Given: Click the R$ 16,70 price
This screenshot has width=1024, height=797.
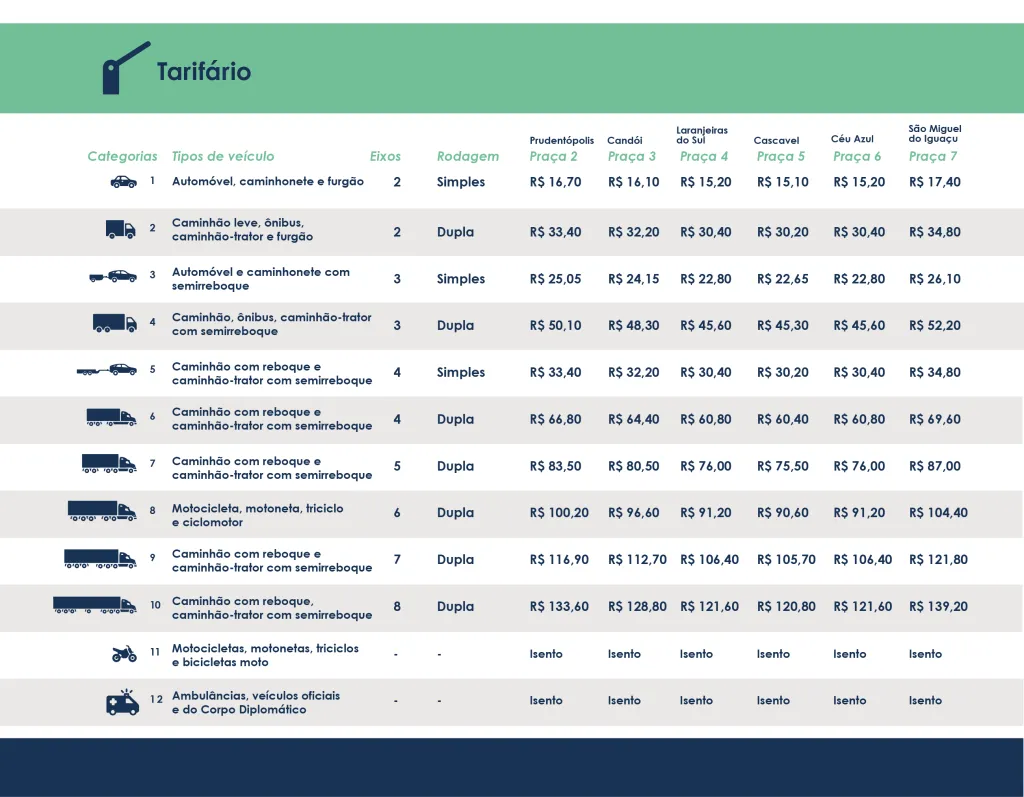Looking at the screenshot, I should [555, 182].
